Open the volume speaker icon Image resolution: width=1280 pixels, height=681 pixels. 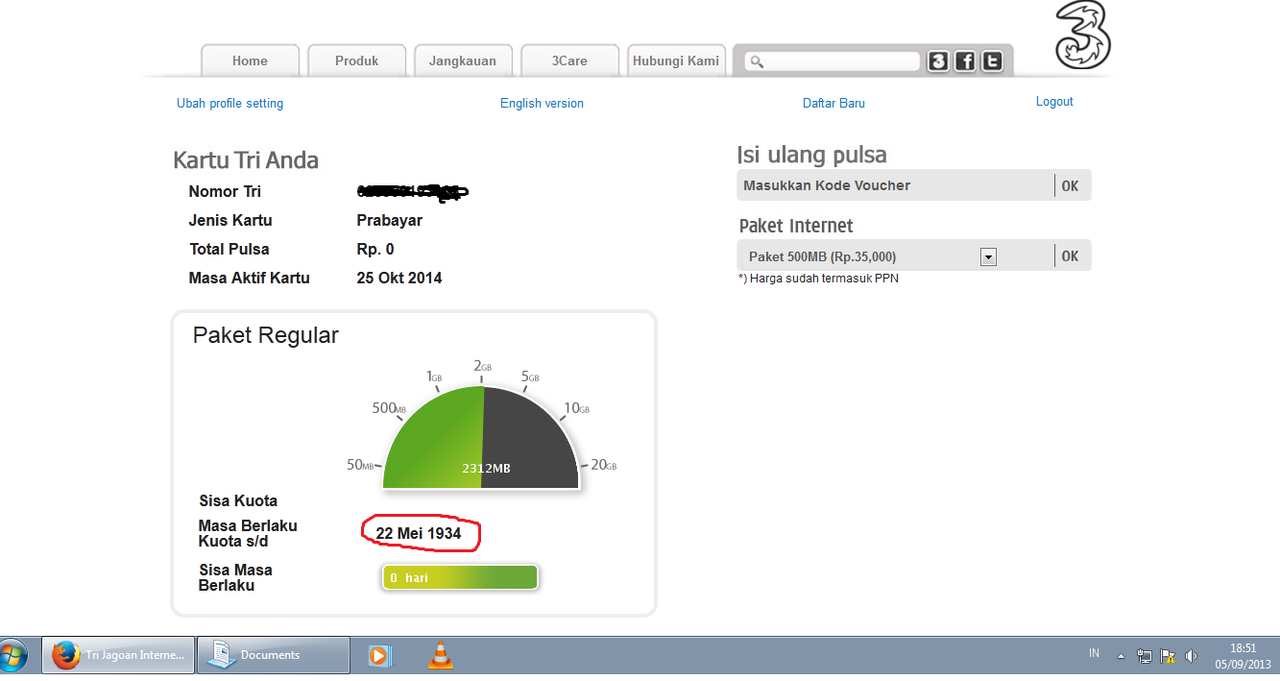1190,657
